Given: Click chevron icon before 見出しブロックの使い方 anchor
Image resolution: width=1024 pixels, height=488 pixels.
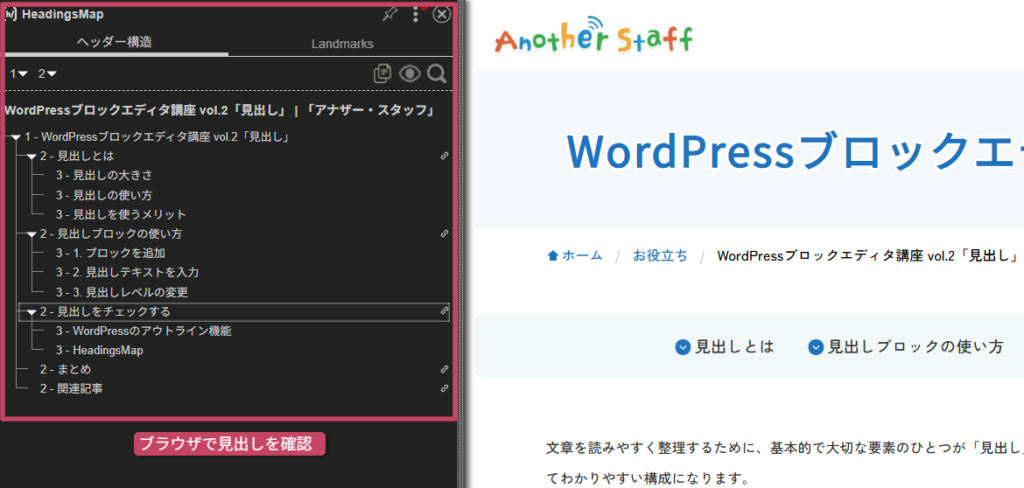Looking at the screenshot, I should click(x=815, y=348).
